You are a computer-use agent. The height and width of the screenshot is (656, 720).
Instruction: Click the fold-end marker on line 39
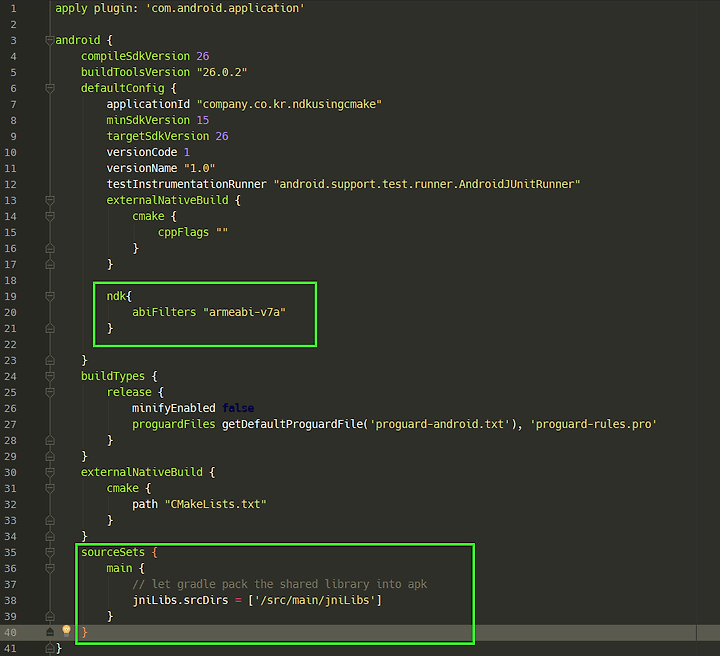pyautogui.click(x=50, y=616)
